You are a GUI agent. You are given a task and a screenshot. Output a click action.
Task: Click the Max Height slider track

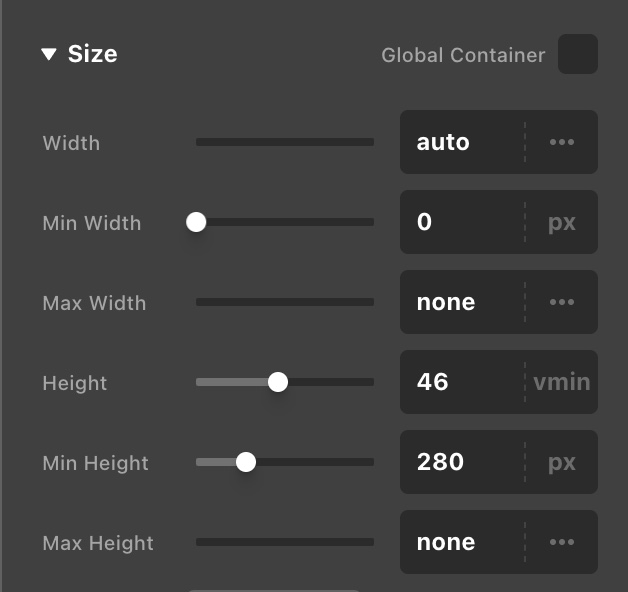tap(285, 542)
